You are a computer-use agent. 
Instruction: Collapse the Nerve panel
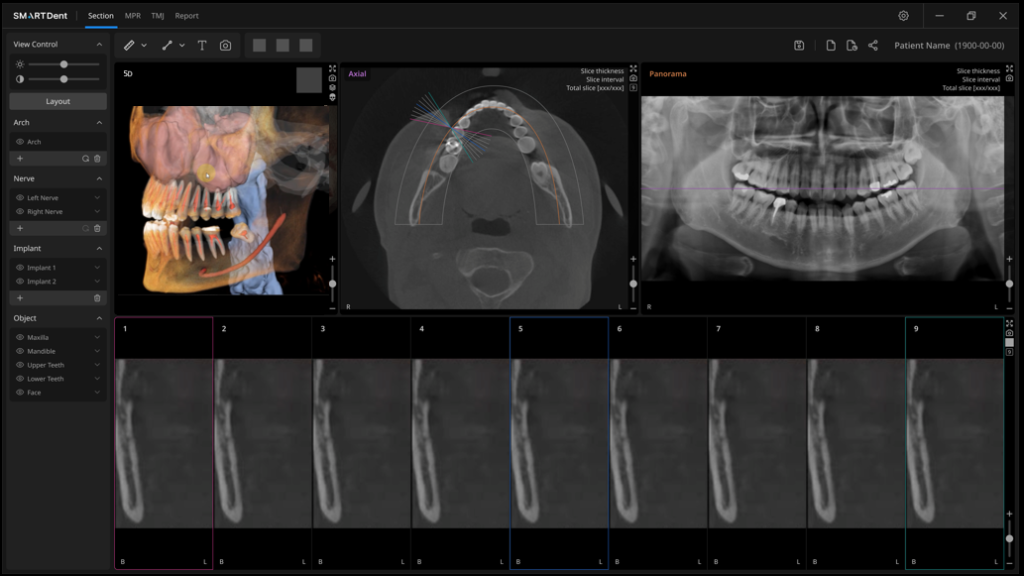tap(97, 178)
